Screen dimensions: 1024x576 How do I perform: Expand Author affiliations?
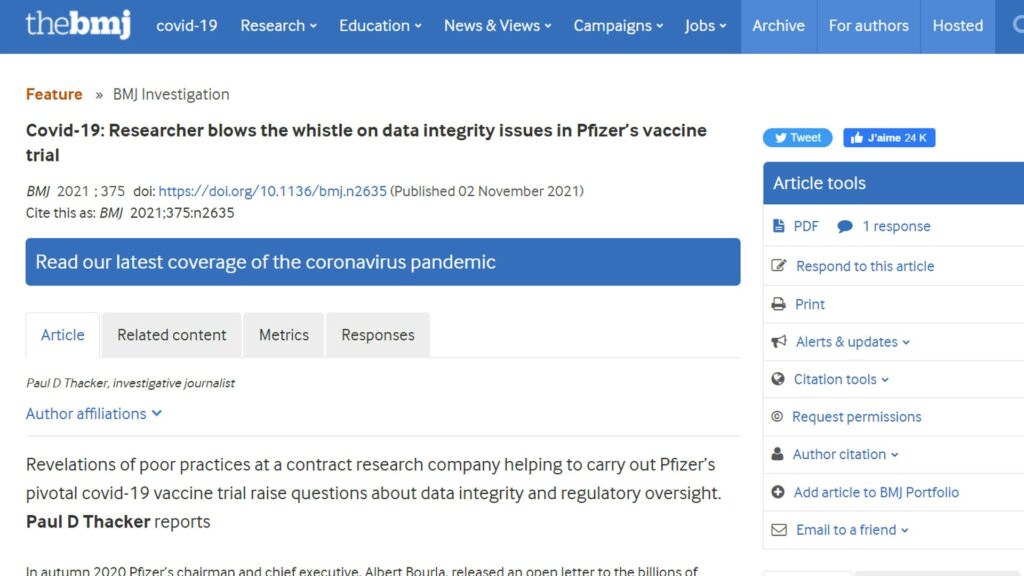click(x=93, y=413)
